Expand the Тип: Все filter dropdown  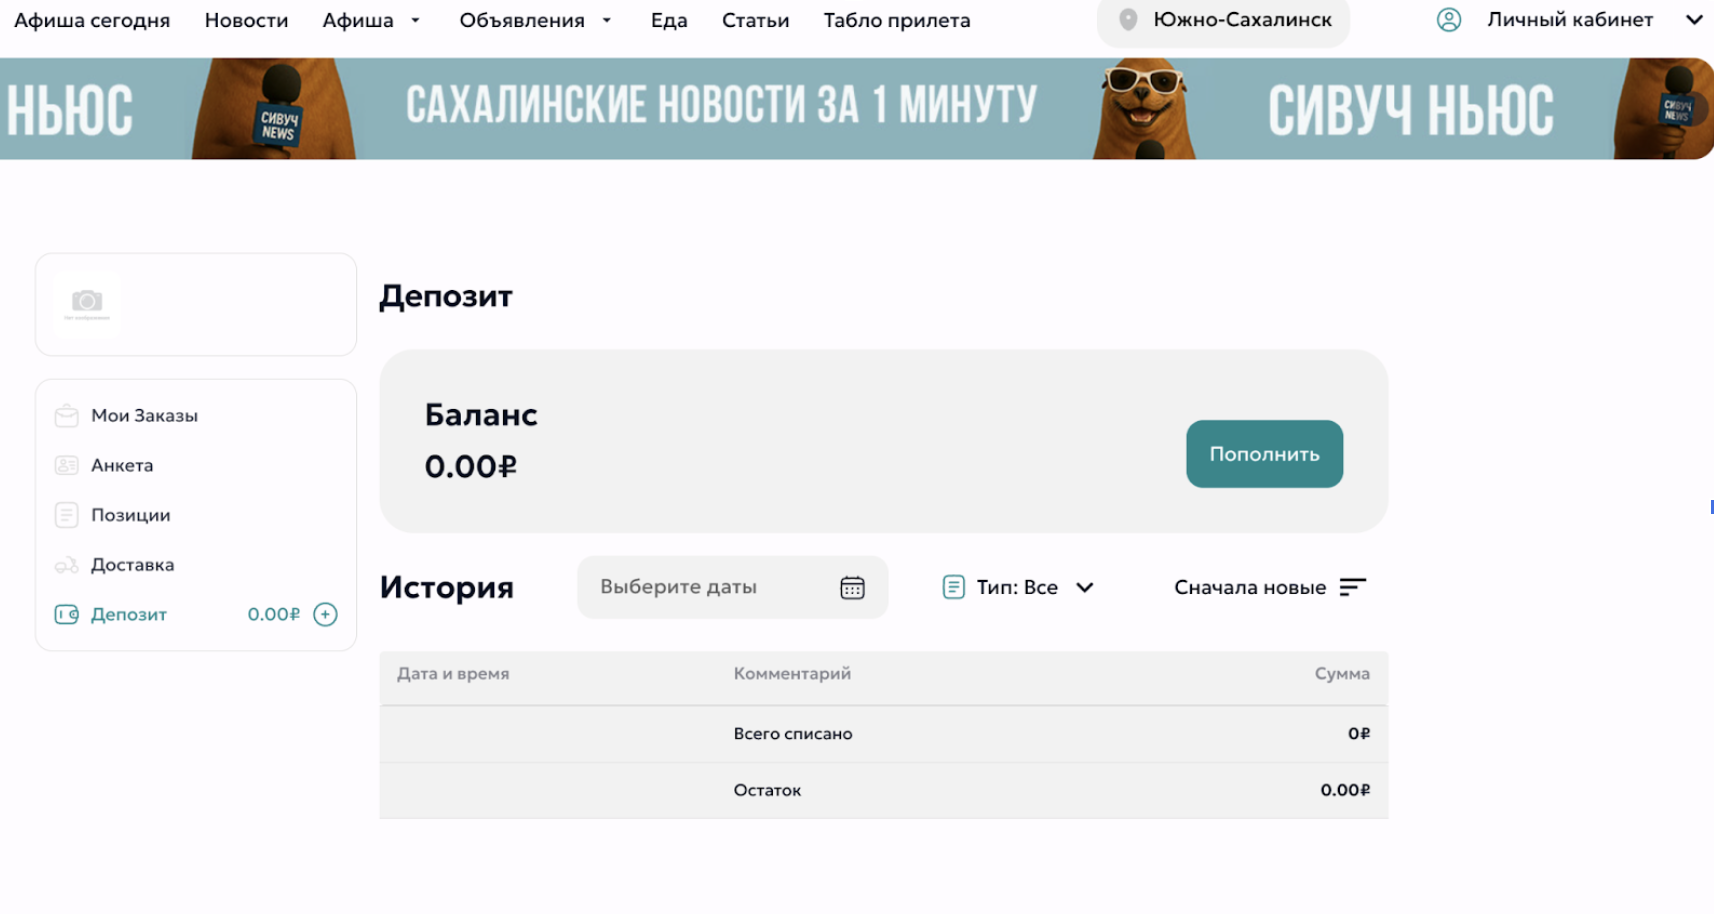pyautogui.click(x=1084, y=588)
